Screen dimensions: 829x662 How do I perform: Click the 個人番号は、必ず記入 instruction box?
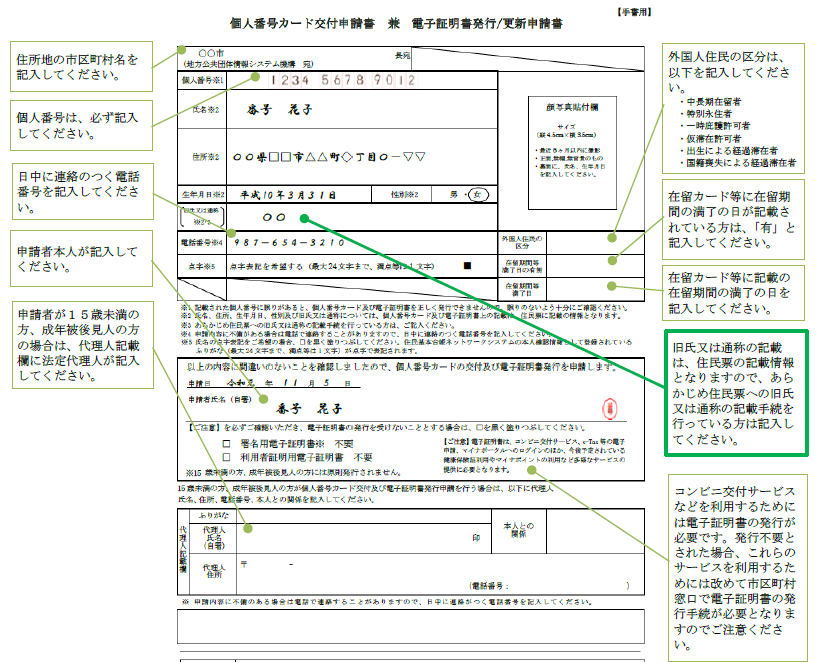[81, 125]
